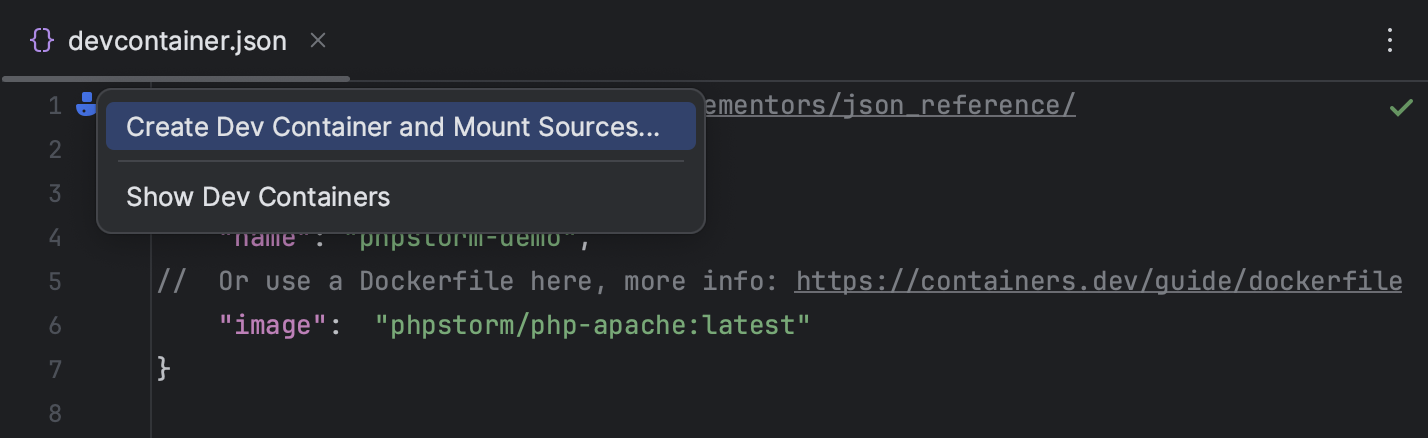Click the "phpstorm/php-apache:latest" string value

pyautogui.click(x=592, y=325)
